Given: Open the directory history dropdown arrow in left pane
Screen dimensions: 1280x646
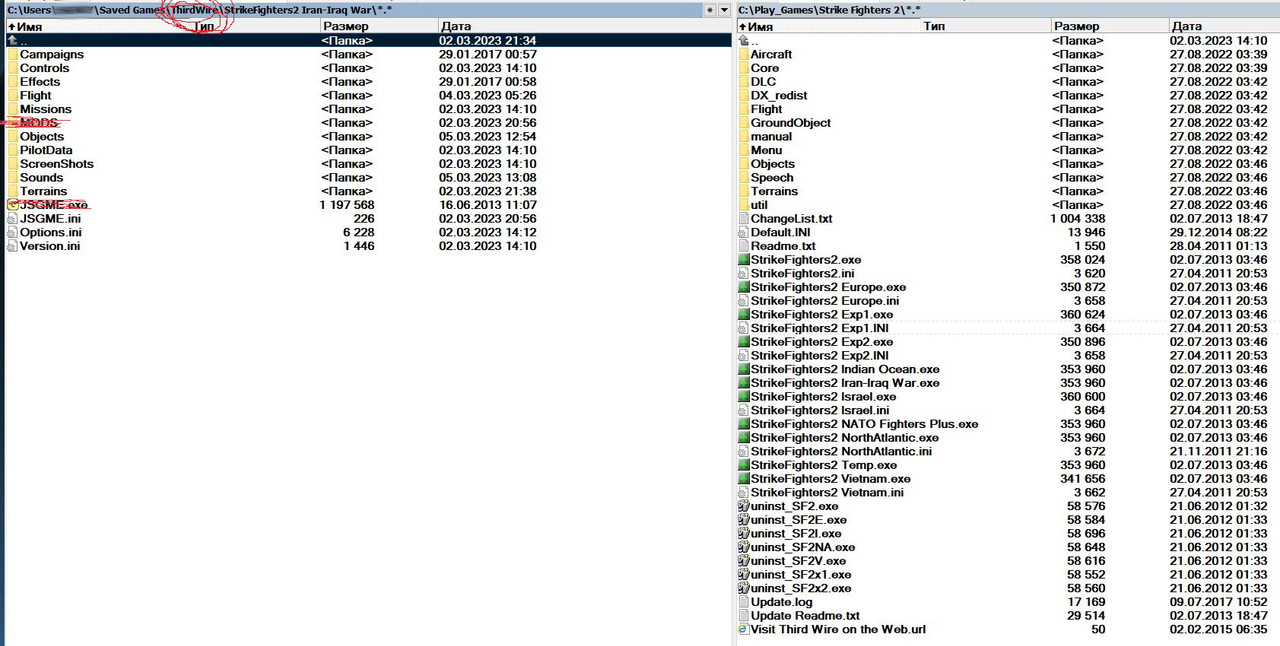Looking at the screenshot, I should tap(724, 9).
